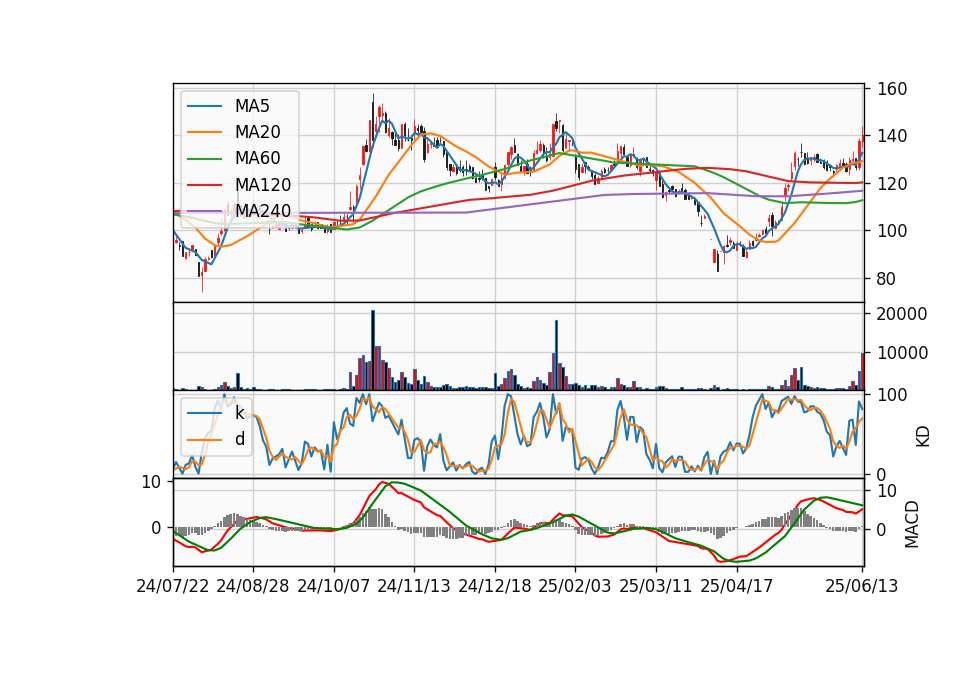Click the MACD axis title
This screenshot has width=960, height=690.
[912, 524]
